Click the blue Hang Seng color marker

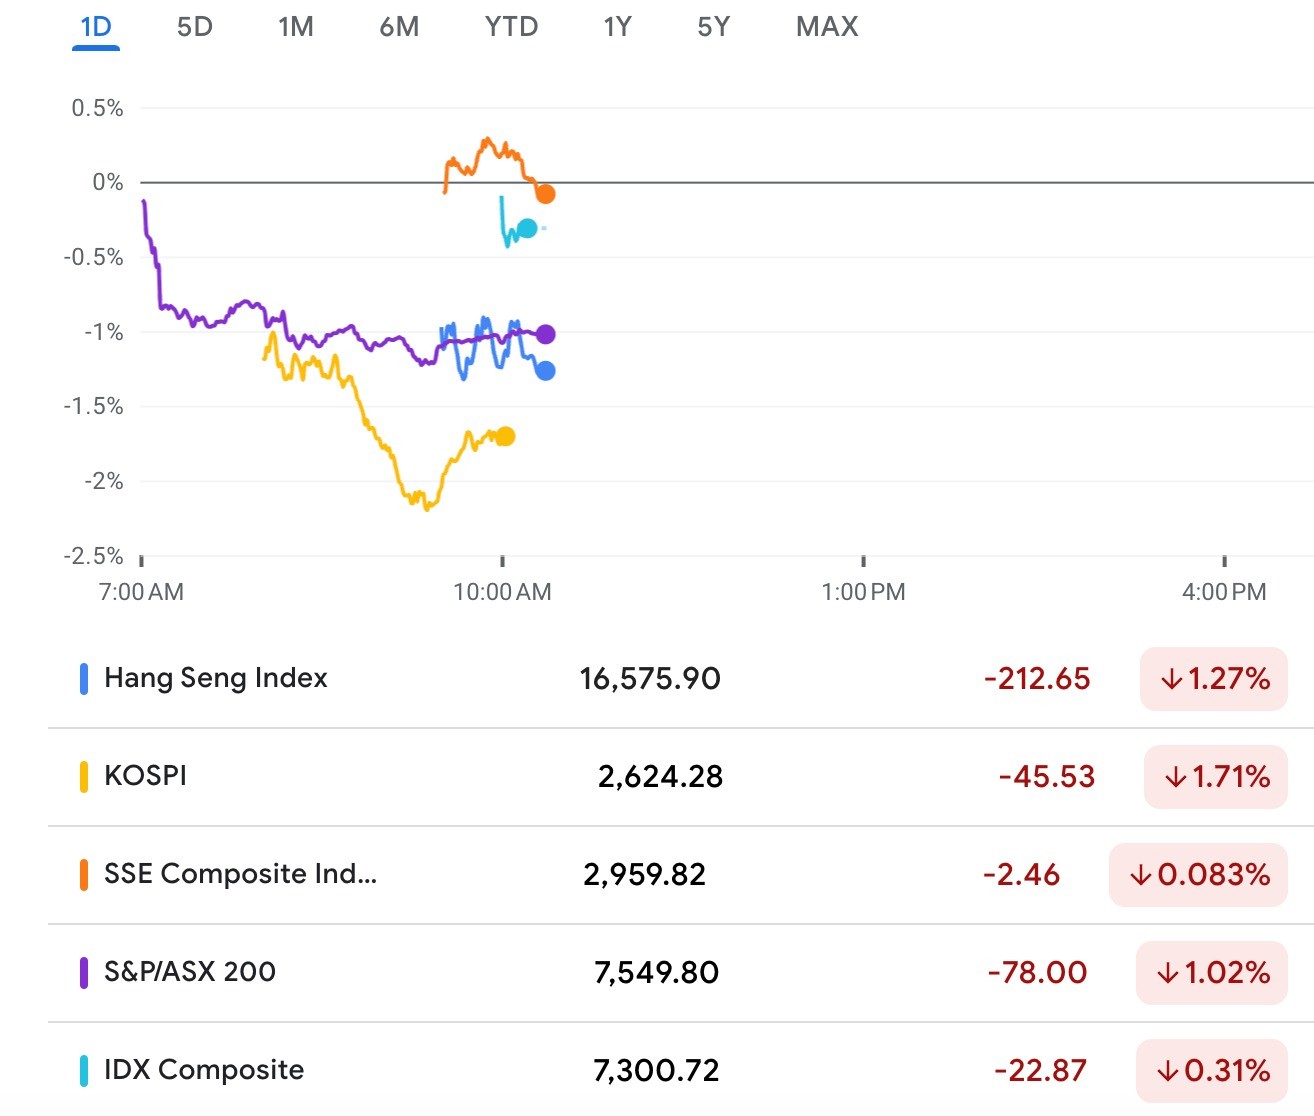pos(84,679)
